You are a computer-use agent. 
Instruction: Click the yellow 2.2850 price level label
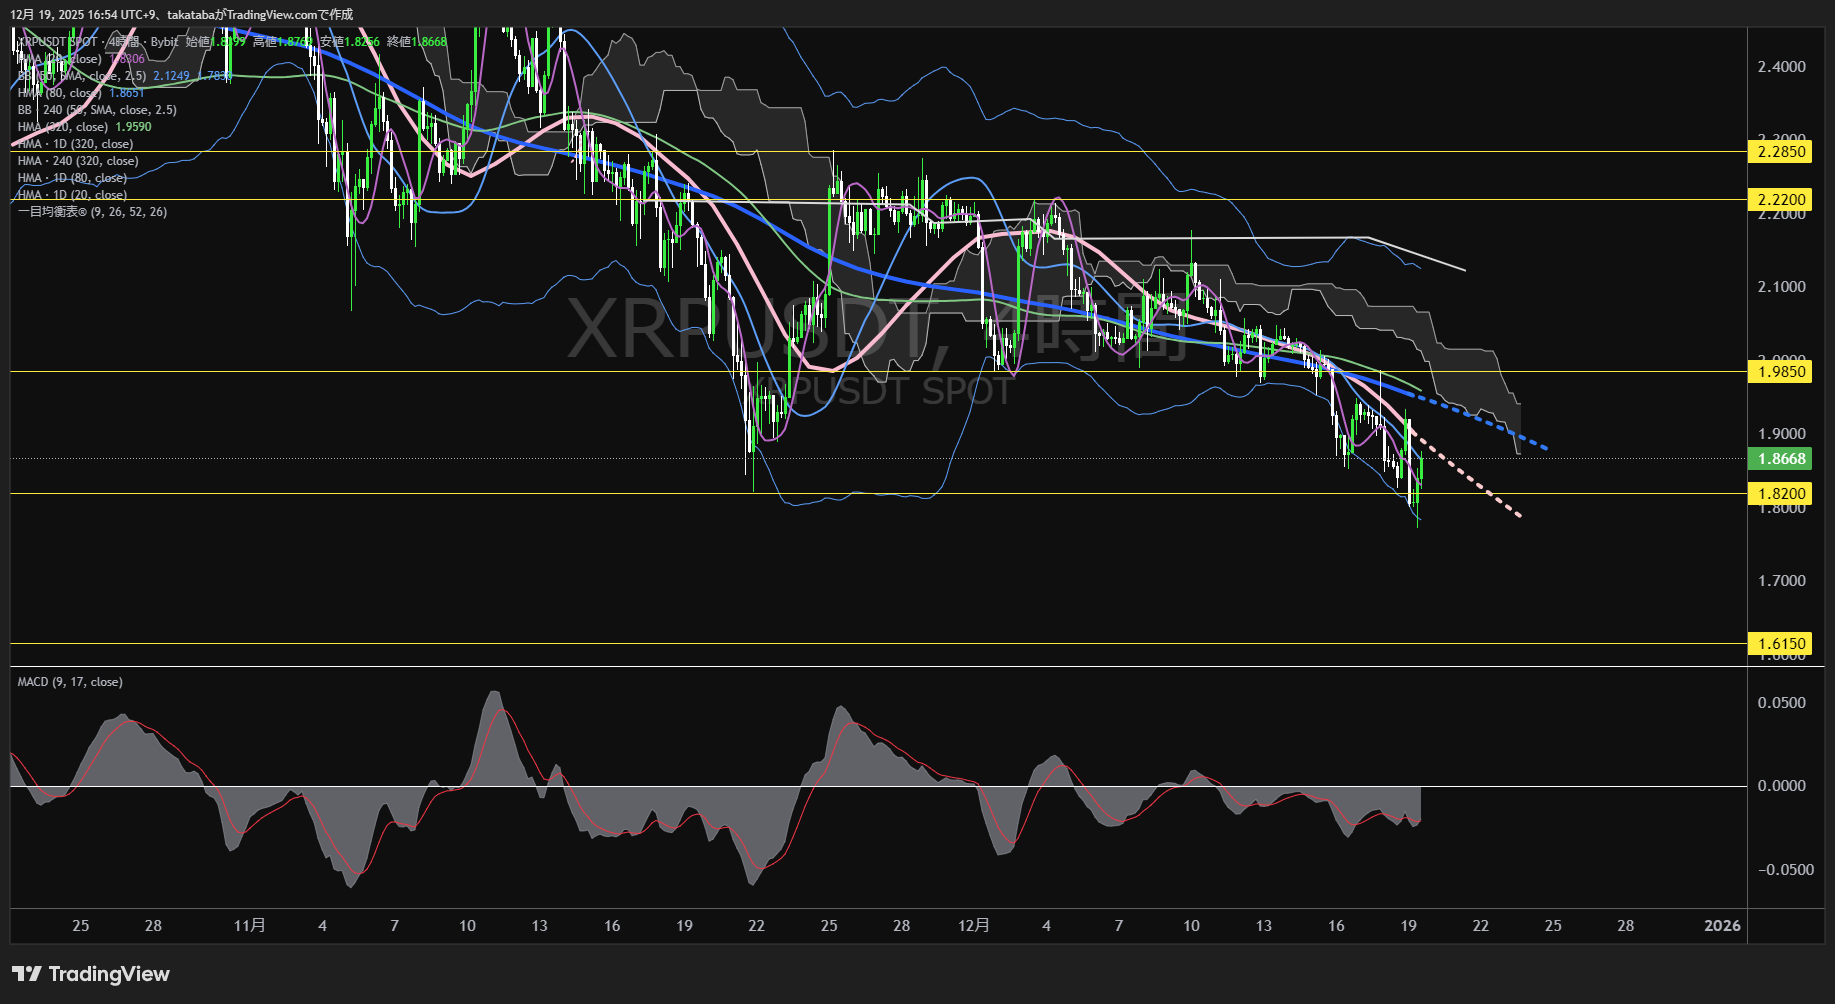[1783, 152]
